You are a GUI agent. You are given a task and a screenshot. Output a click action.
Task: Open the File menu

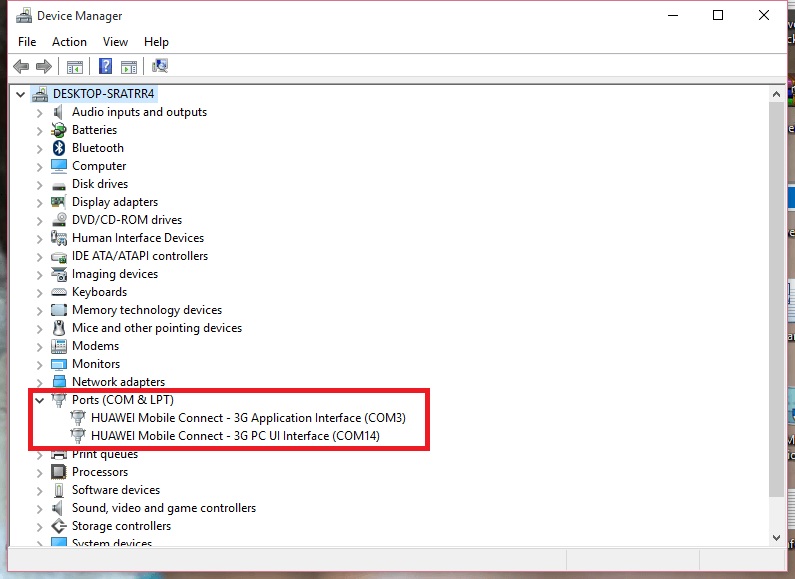27,42
